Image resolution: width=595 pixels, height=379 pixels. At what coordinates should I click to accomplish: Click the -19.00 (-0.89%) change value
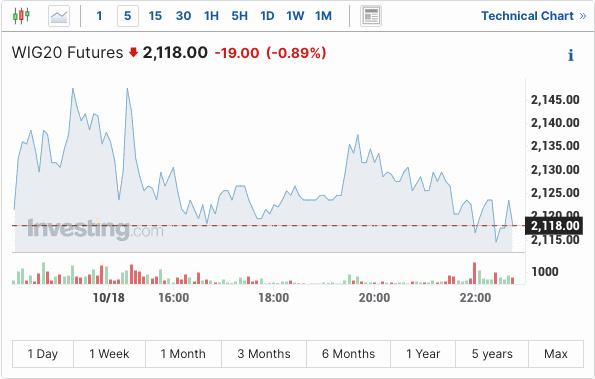point(271,53)
